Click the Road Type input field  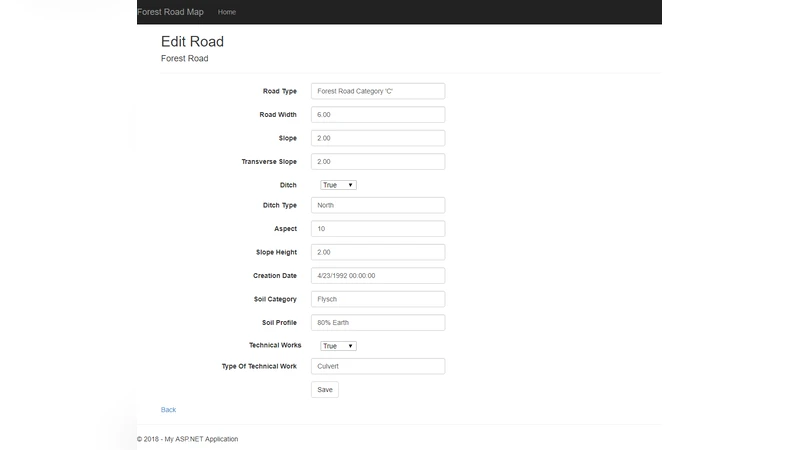pyautogui.click(x=377, y=91)
